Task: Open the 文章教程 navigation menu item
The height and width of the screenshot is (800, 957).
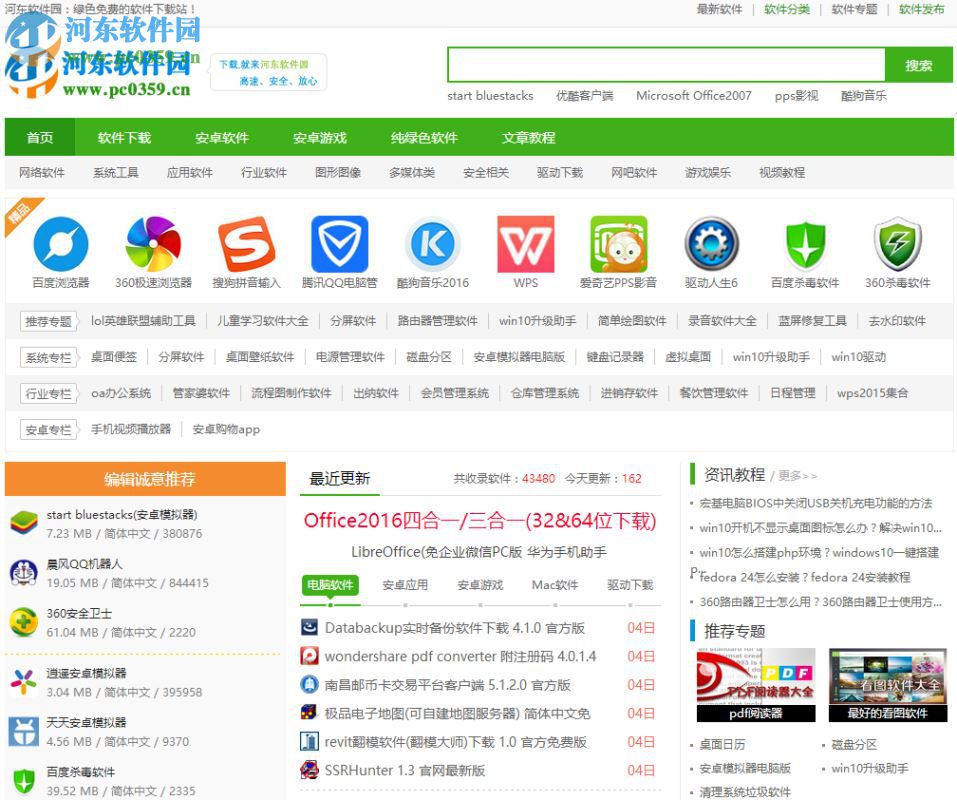Action: coord(527,137)
